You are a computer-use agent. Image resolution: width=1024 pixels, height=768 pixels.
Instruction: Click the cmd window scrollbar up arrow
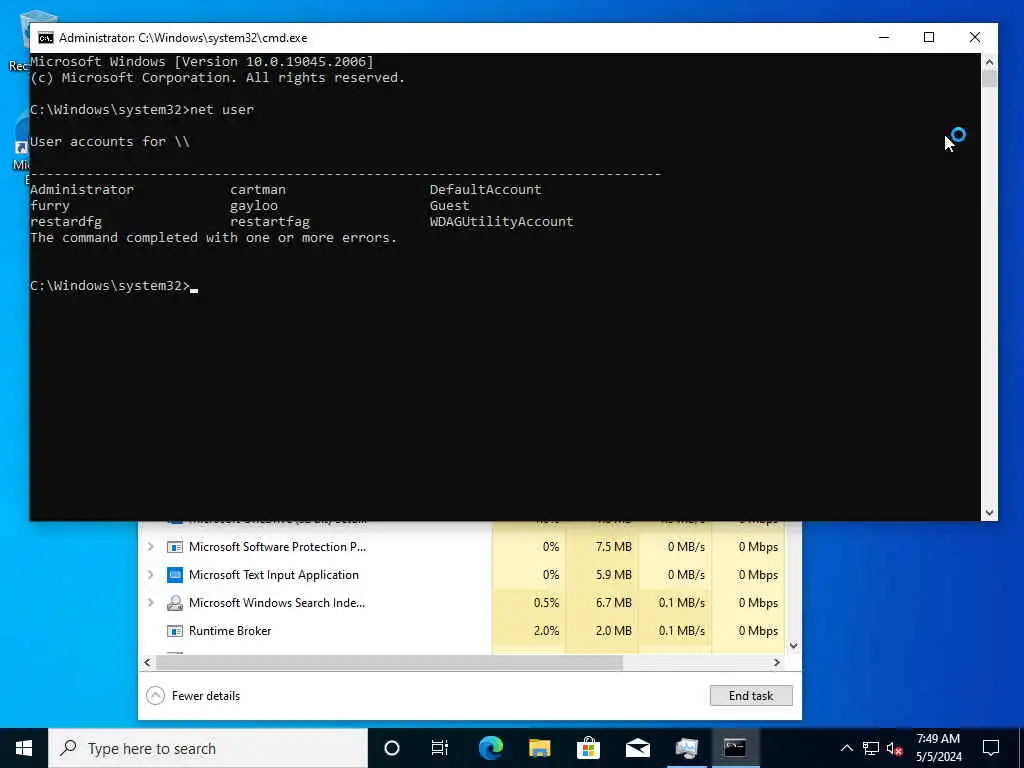[x=989, y=61]
